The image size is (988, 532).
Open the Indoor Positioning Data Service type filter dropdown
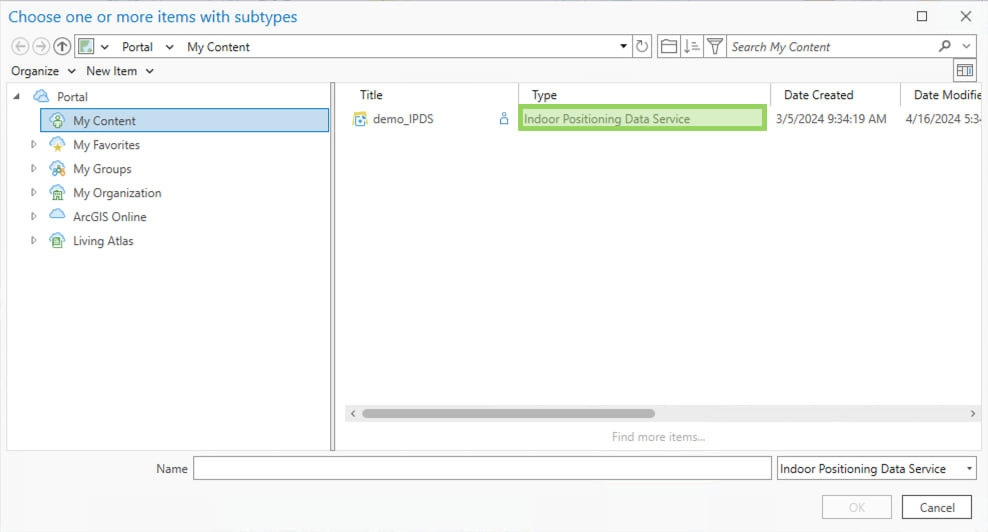click(969, 468)
